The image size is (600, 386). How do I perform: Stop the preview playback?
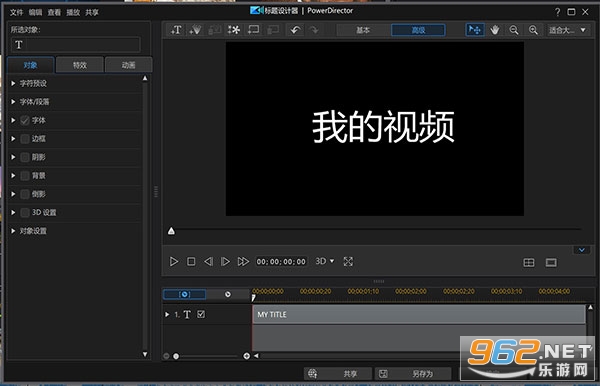pyautogui.click(x=191, y=262)
